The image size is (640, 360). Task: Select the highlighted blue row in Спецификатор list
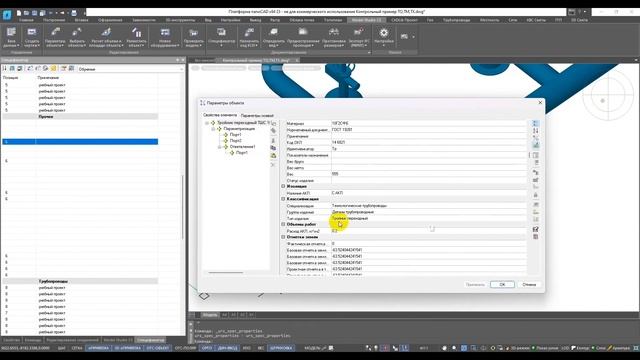pos(80,142)
